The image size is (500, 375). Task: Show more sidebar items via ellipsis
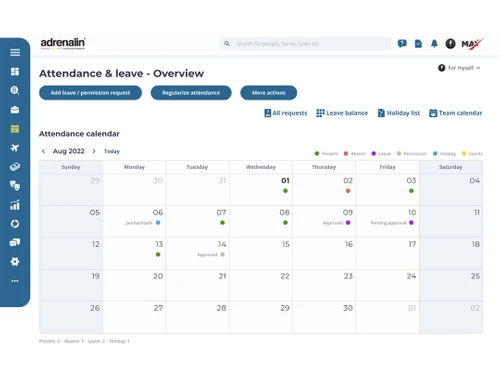click(15, 281)
